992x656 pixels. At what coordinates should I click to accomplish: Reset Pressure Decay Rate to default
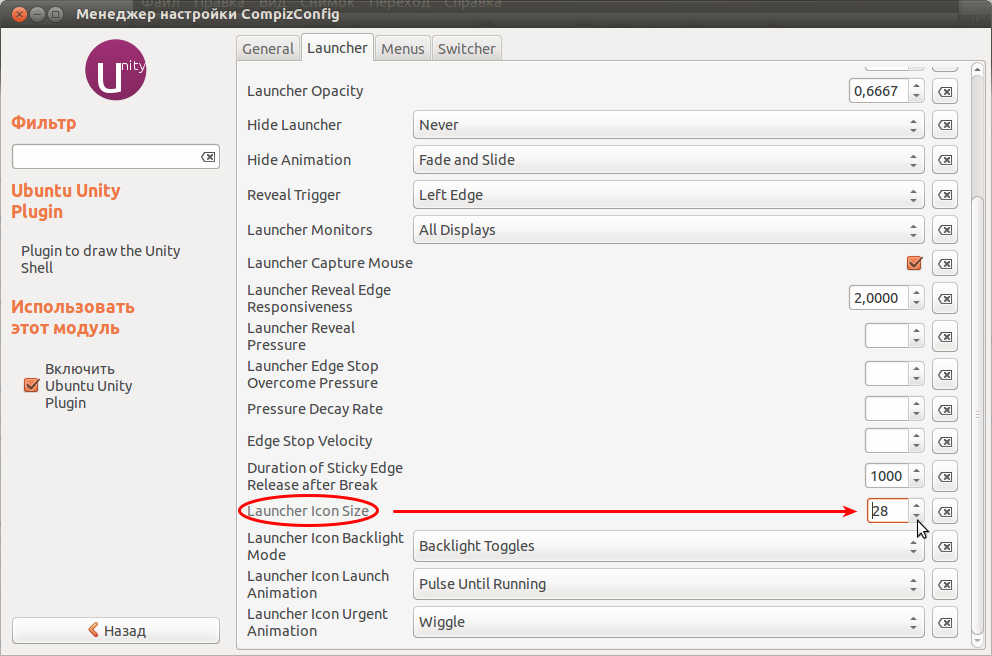tap(945, 409)
